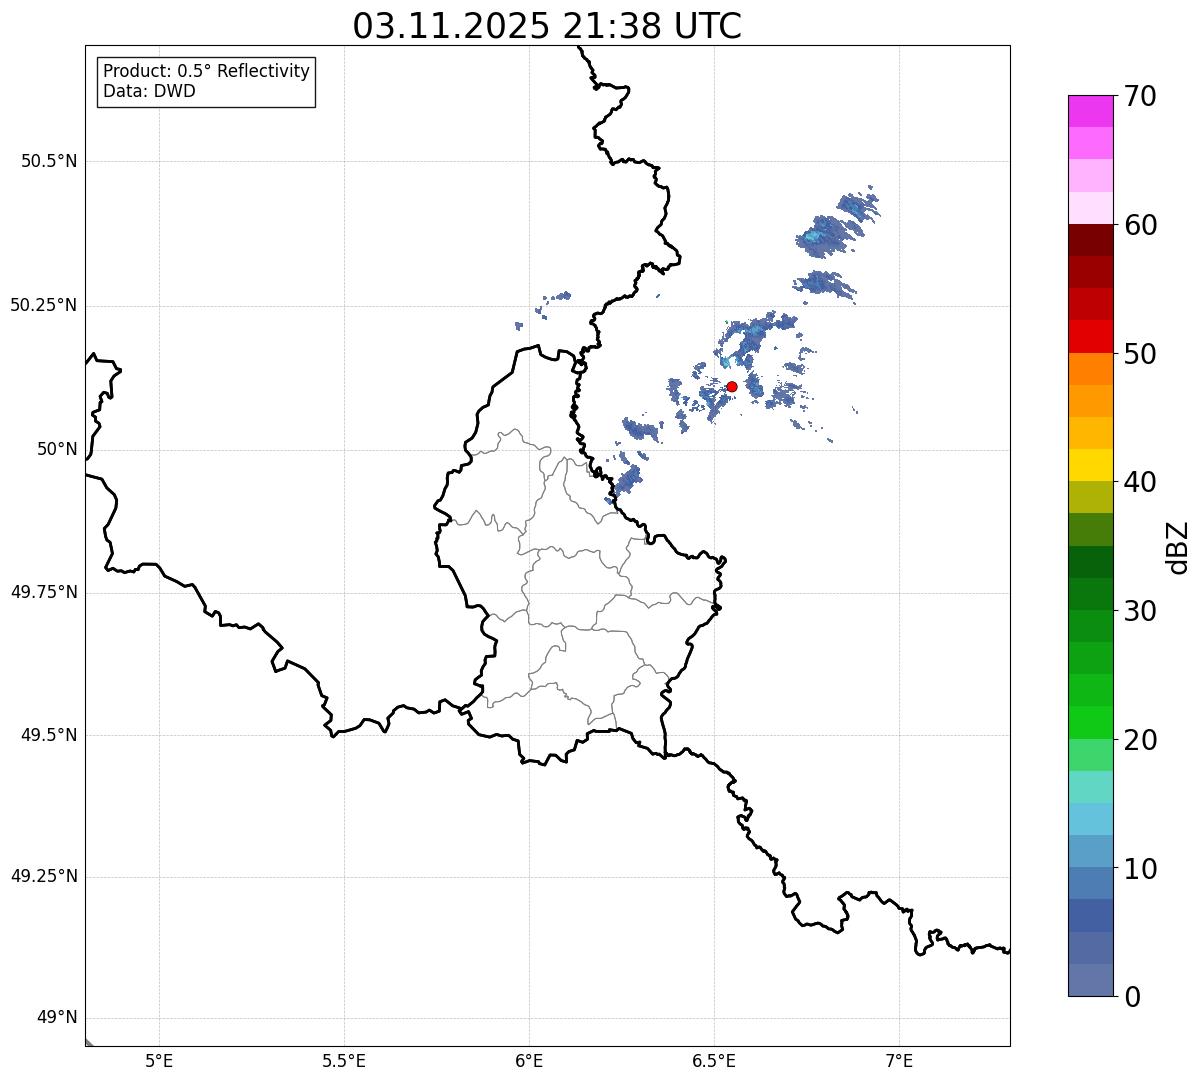1202x1081 pixels.
Task: Click the "50°N" latitude label
Action: pos(57,449)
